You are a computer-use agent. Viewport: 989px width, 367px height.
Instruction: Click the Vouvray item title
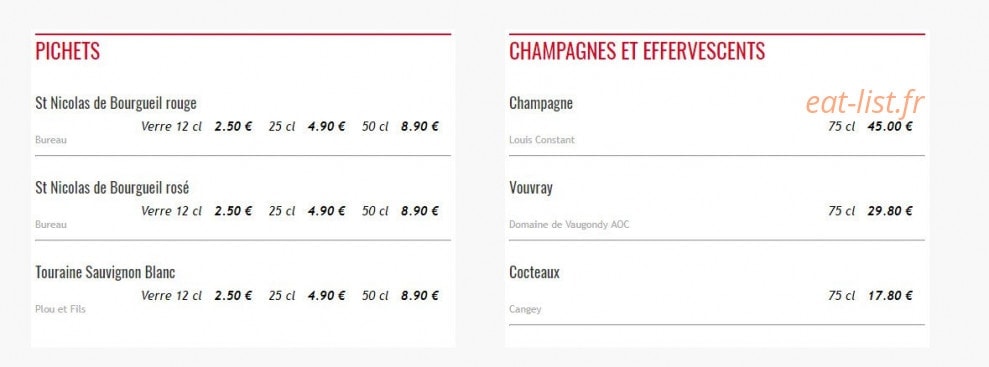point(530,189)
